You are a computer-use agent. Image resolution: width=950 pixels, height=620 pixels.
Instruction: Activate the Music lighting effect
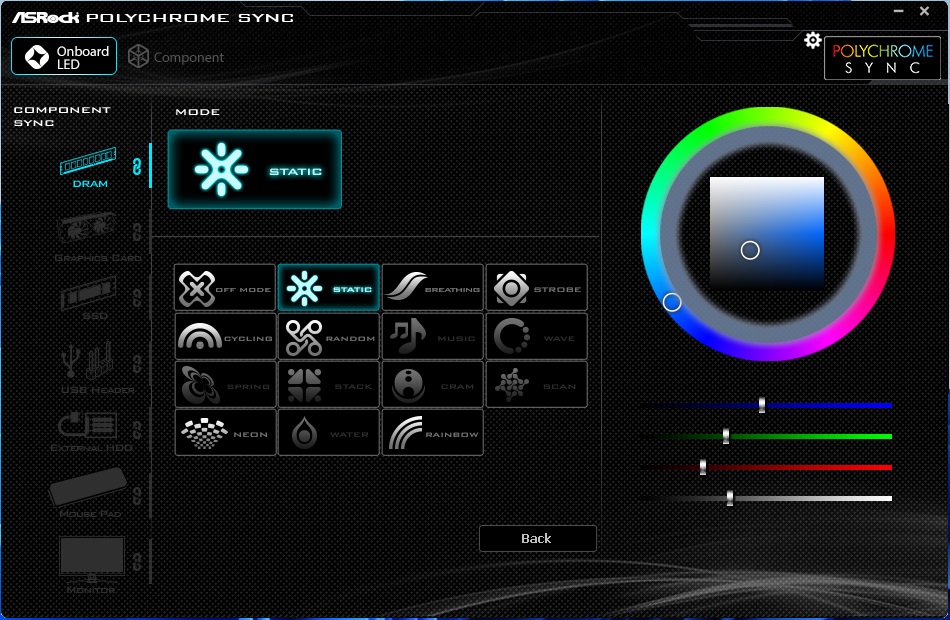coord(432,336)
